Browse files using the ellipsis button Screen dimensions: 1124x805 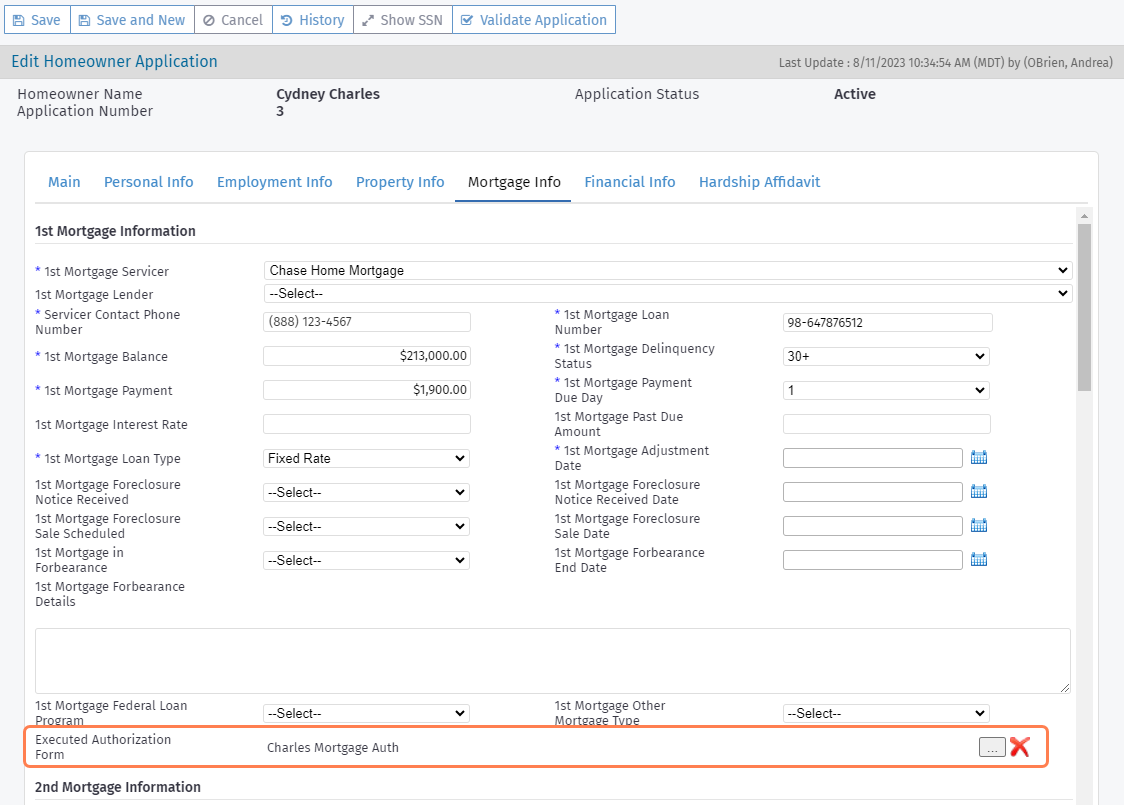(992, 746)
